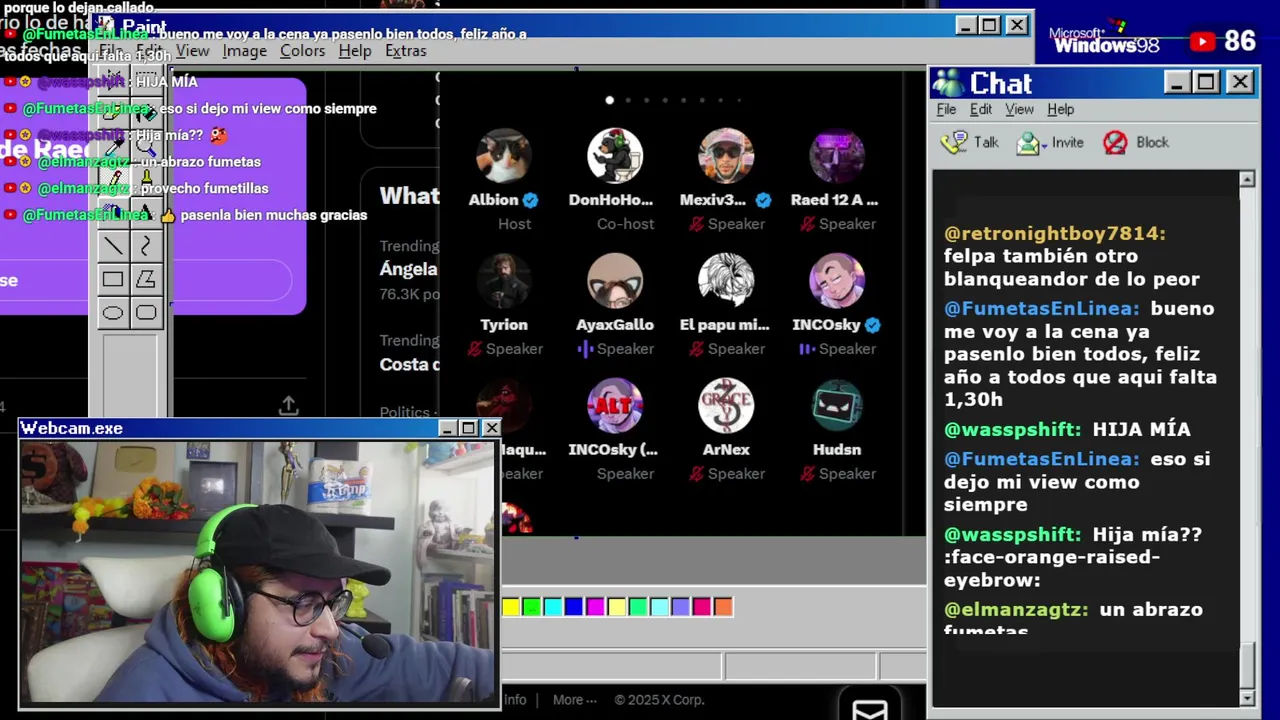Click INCOsky verified speaker name

(x=826, y=325)
